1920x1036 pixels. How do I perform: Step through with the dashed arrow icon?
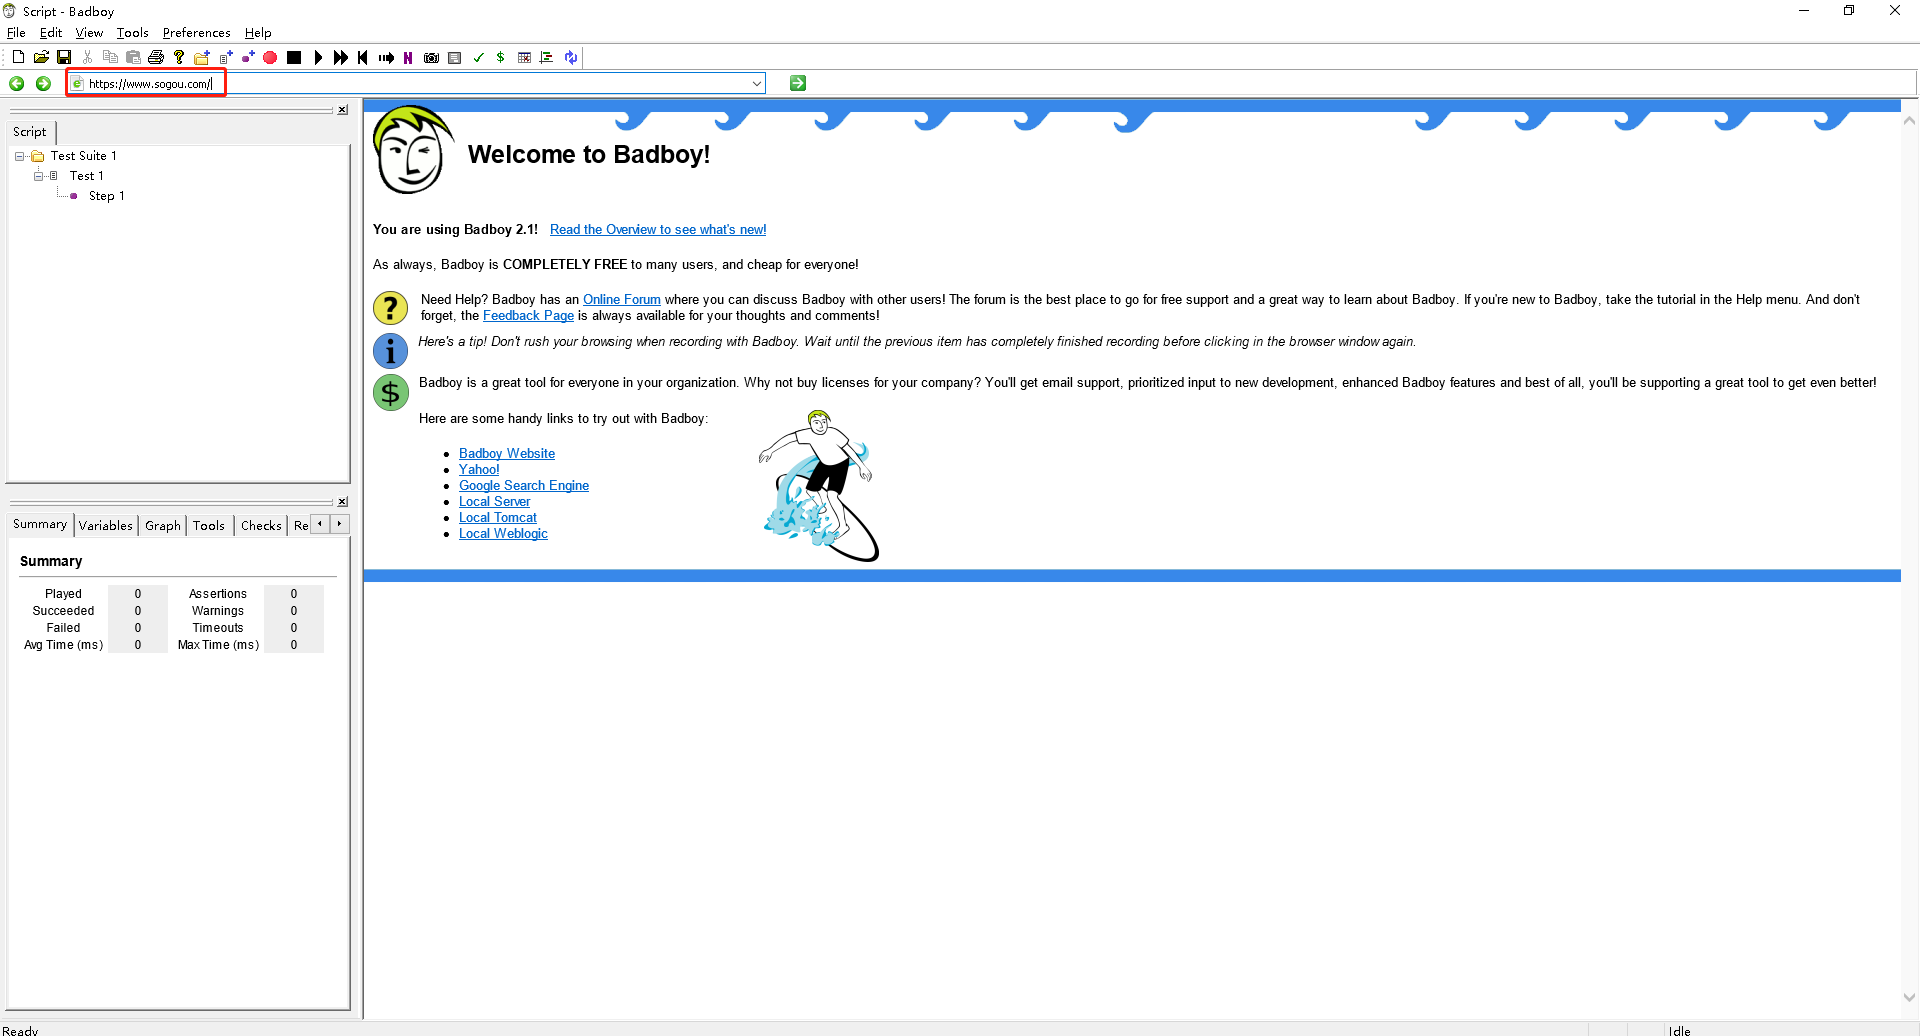386,57
